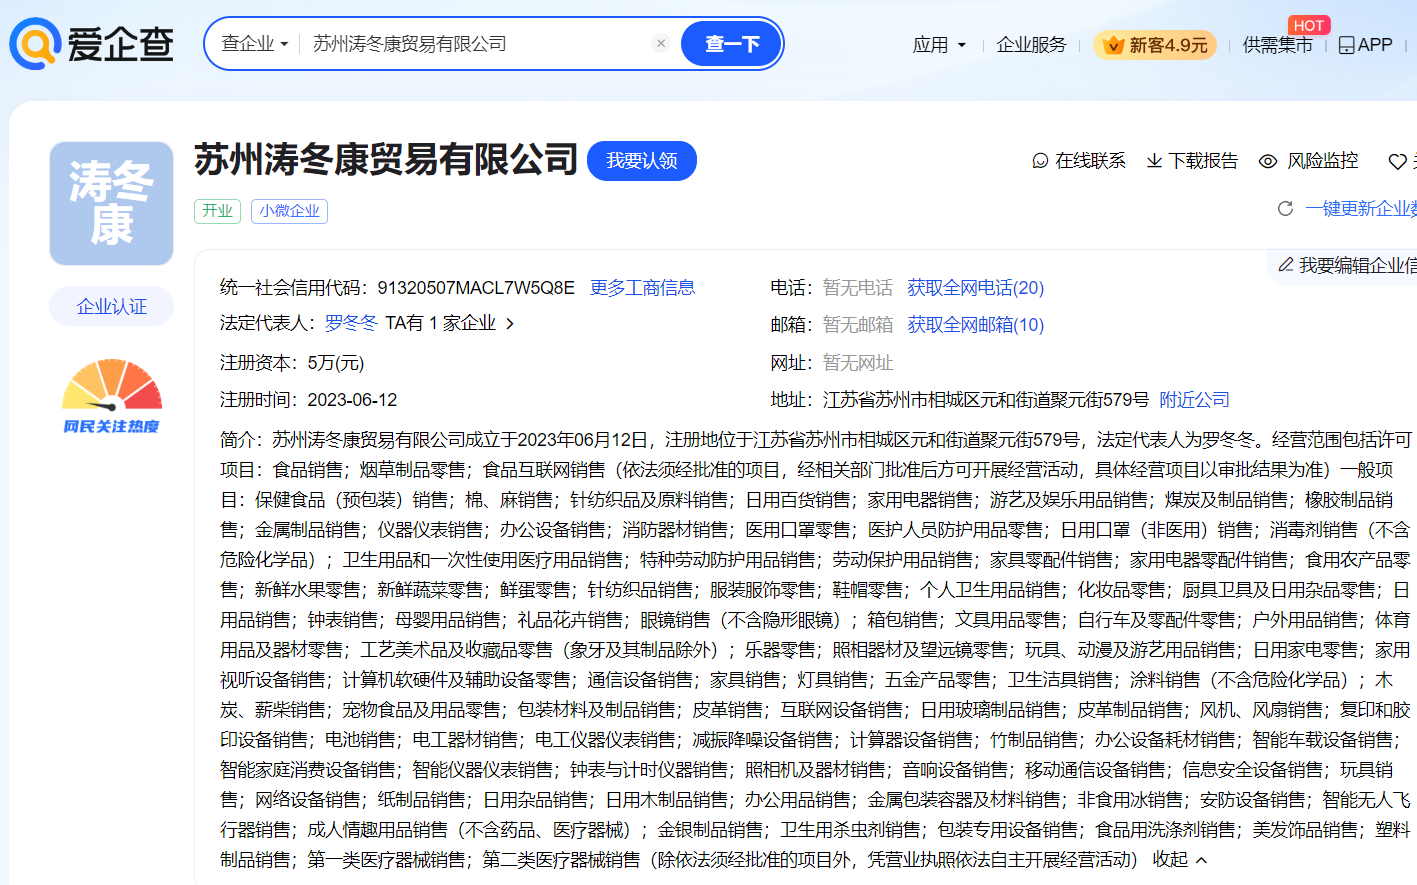Open the 企业服务 menu item

1031,45
